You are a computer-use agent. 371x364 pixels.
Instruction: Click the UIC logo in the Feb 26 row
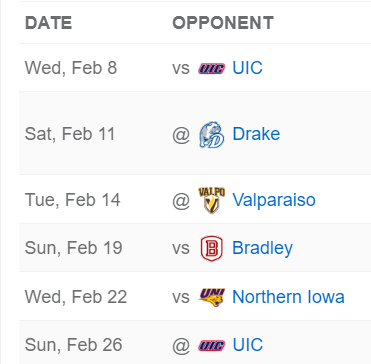coord(212,345)
